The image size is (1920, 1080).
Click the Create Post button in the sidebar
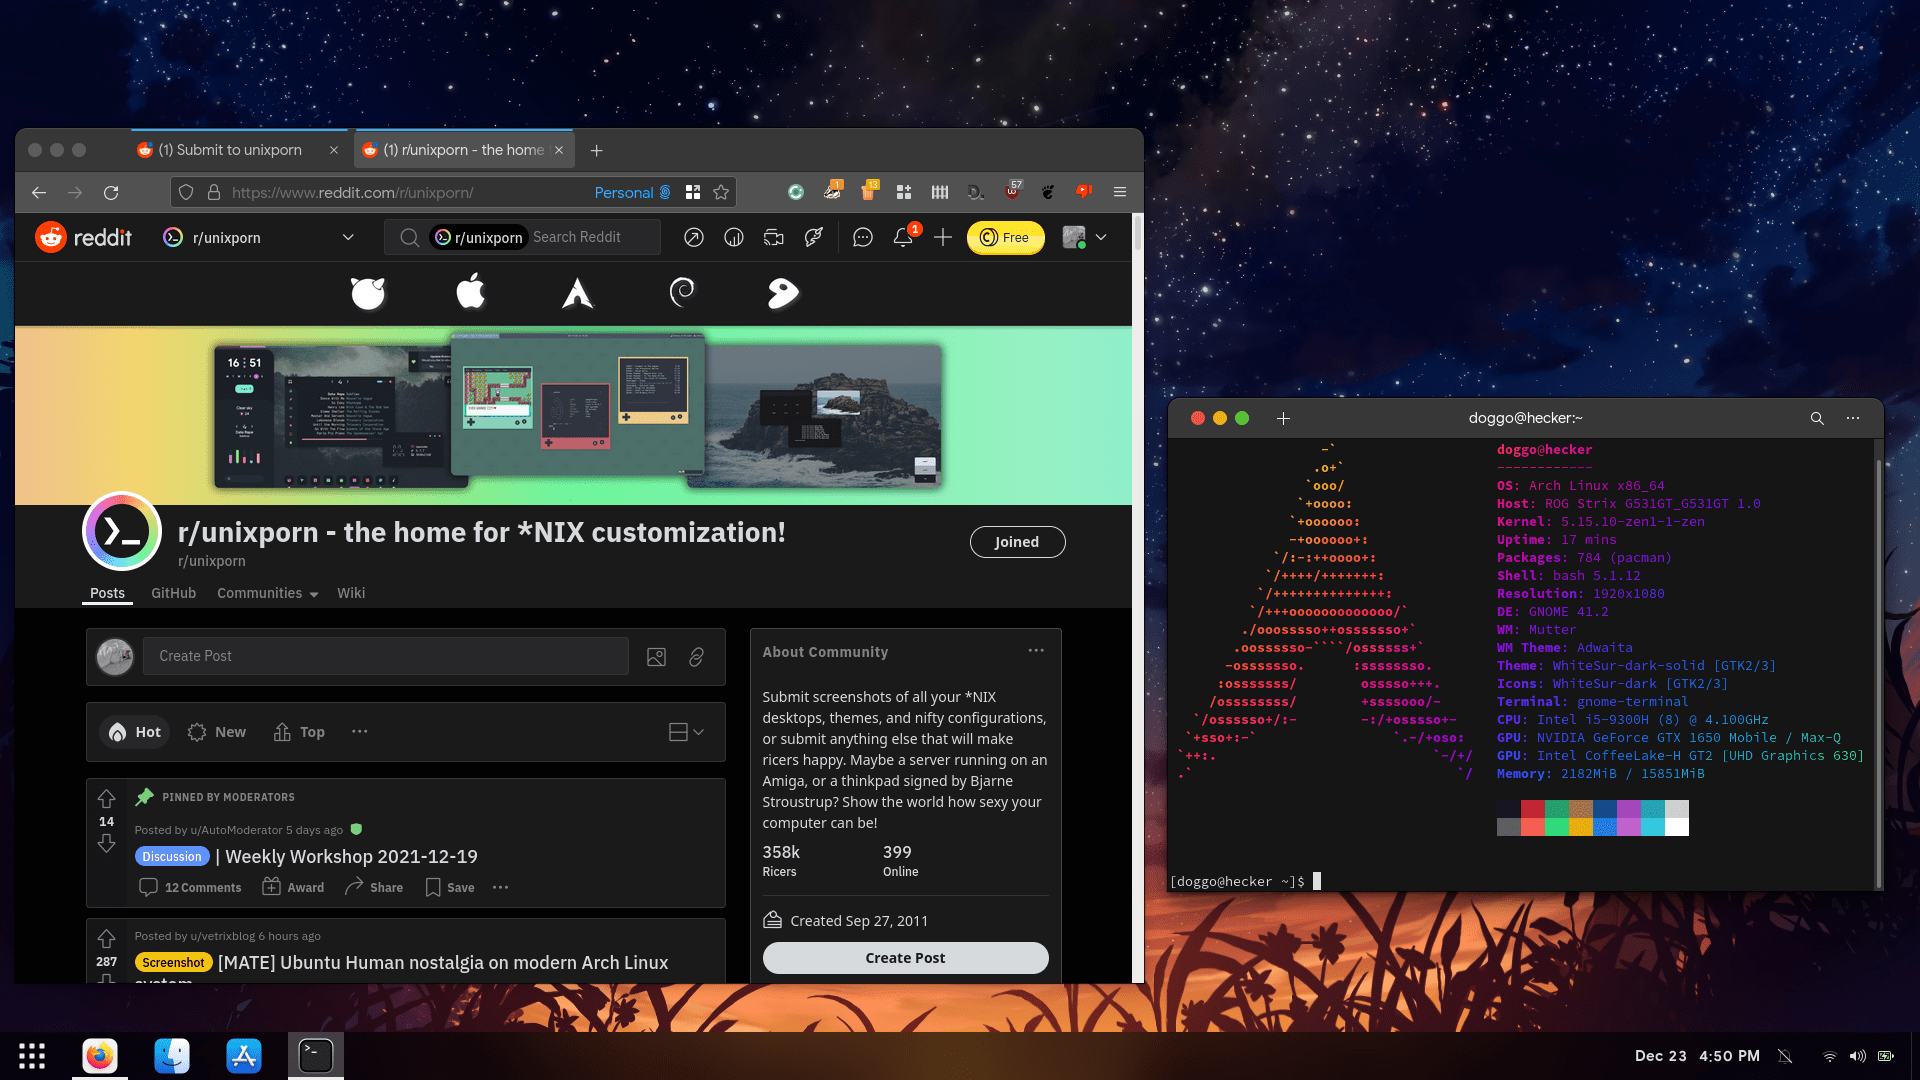point(905,957)
